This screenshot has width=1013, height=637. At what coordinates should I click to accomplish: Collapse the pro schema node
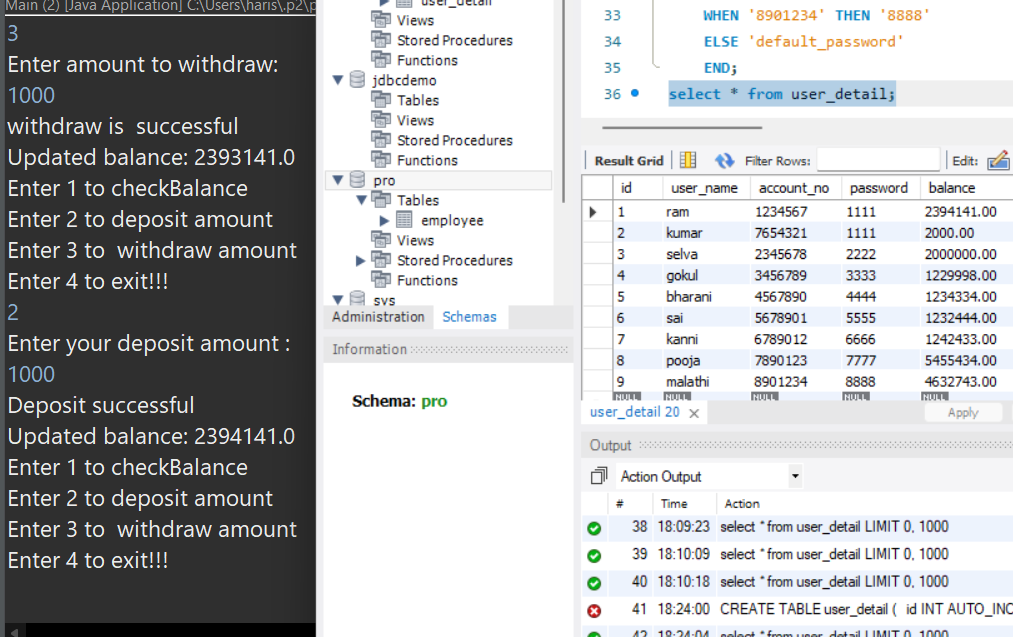(x=338, y=180)
